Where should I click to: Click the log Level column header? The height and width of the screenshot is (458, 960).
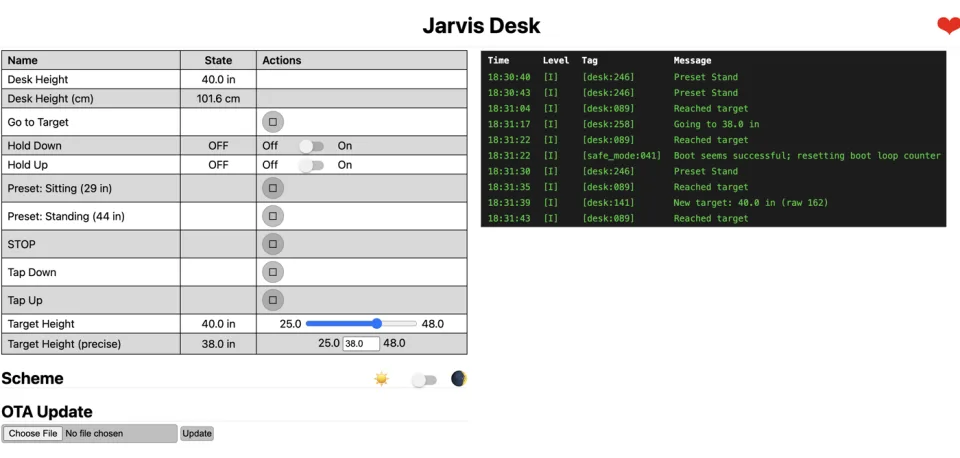tap(556, 61)
